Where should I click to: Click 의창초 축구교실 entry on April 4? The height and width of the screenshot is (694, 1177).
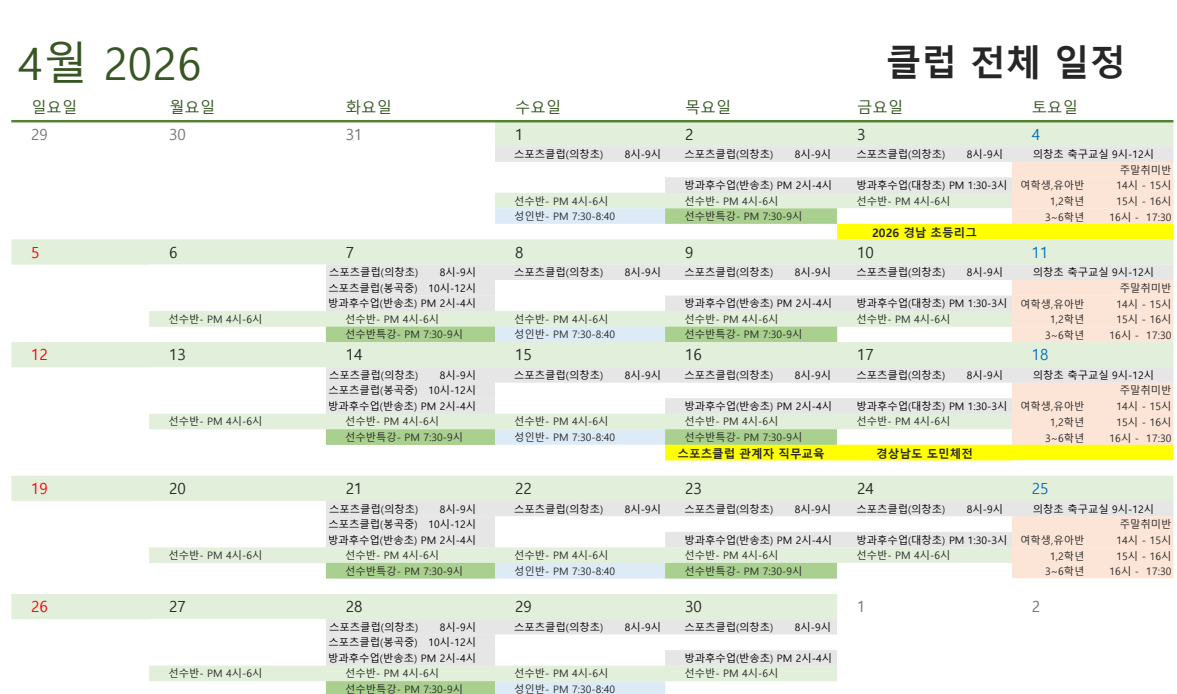click(1092, 154)
